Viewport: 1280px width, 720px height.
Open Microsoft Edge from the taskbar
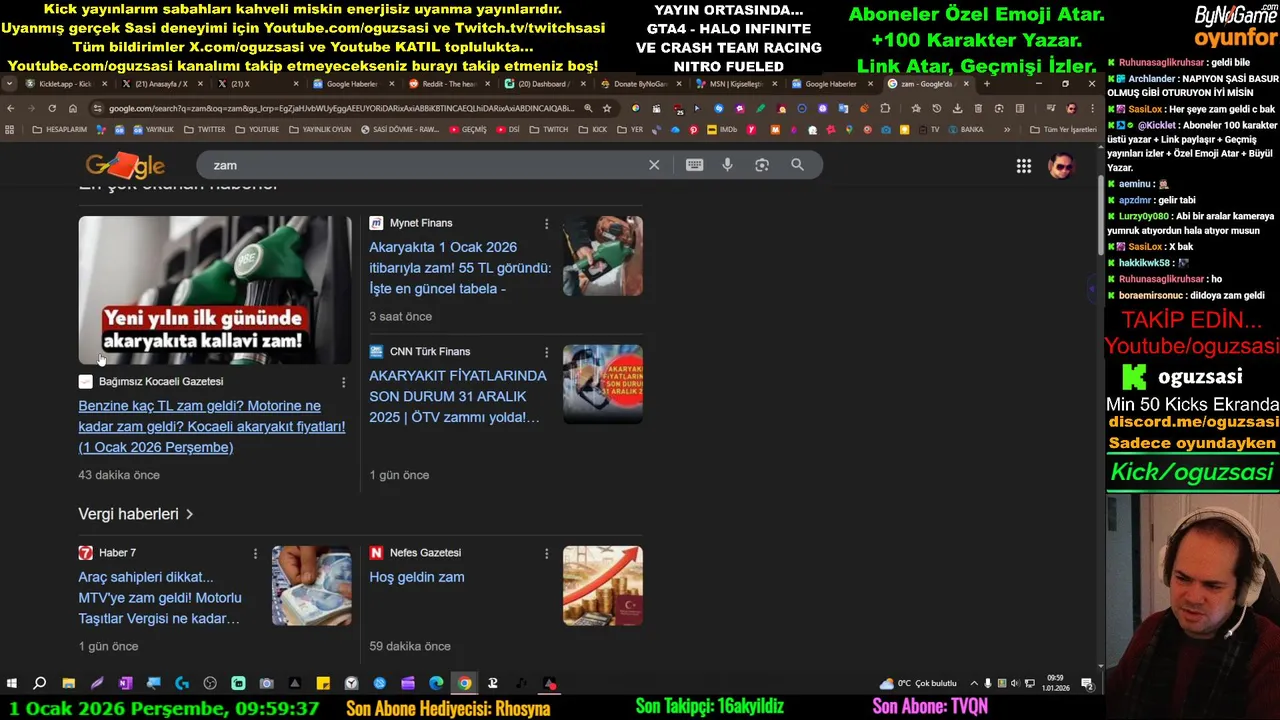(436, 683)
